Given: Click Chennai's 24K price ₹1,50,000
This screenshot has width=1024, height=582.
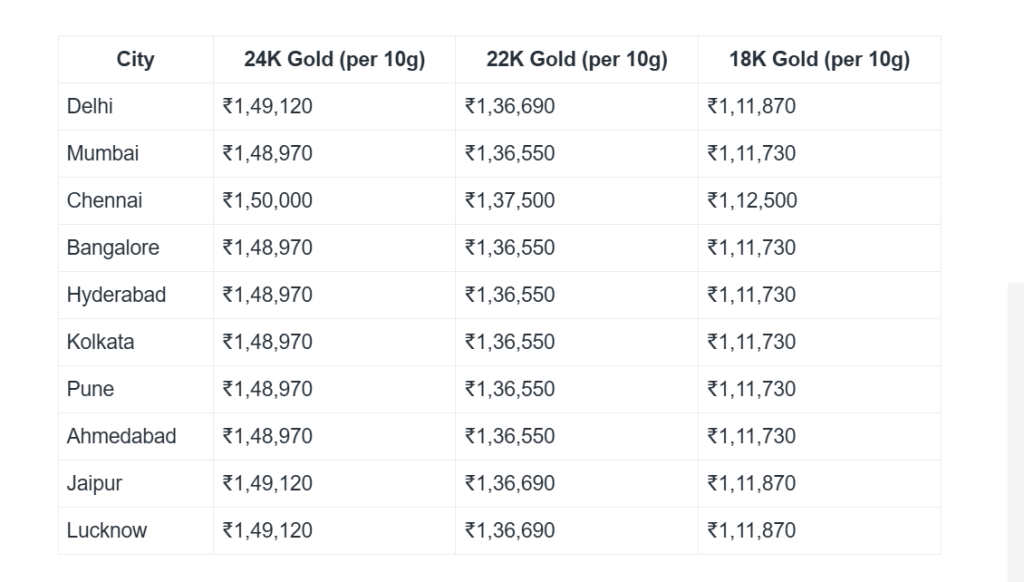Looking at the screenshot, I should (x=267, y=200).
